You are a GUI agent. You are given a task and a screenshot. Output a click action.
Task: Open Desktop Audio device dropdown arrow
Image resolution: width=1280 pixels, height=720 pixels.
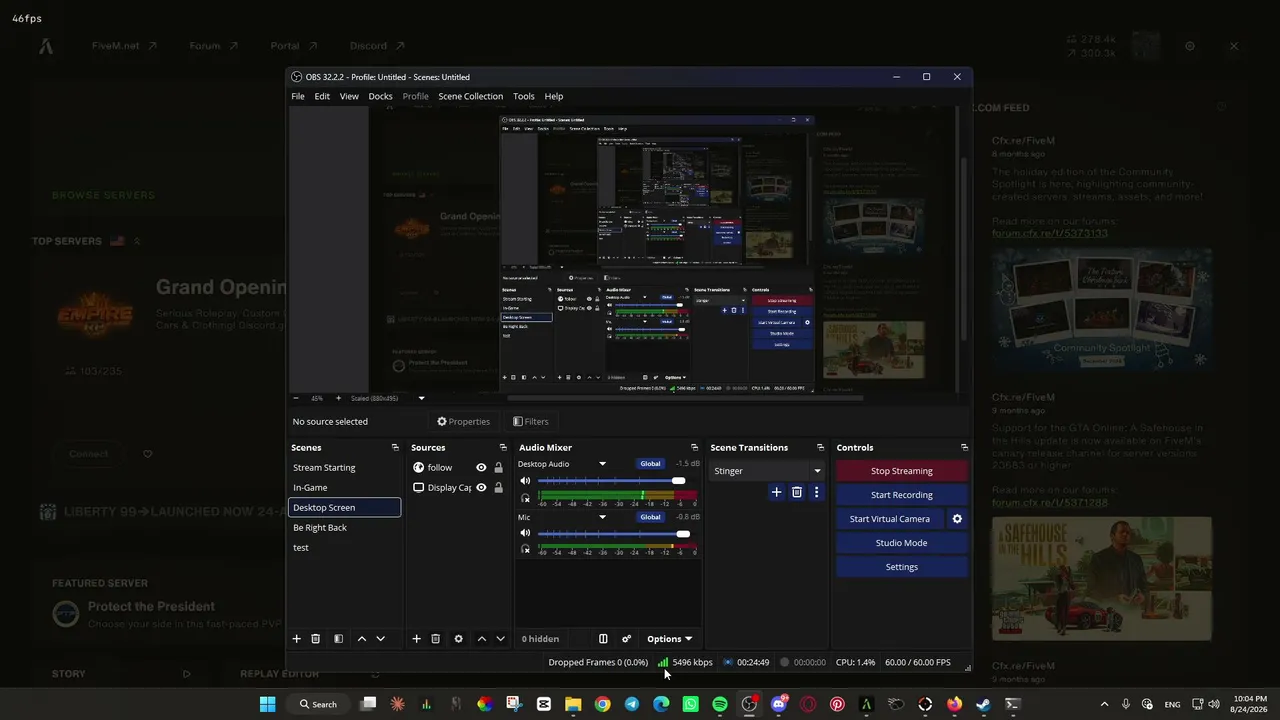click(602, 464)
